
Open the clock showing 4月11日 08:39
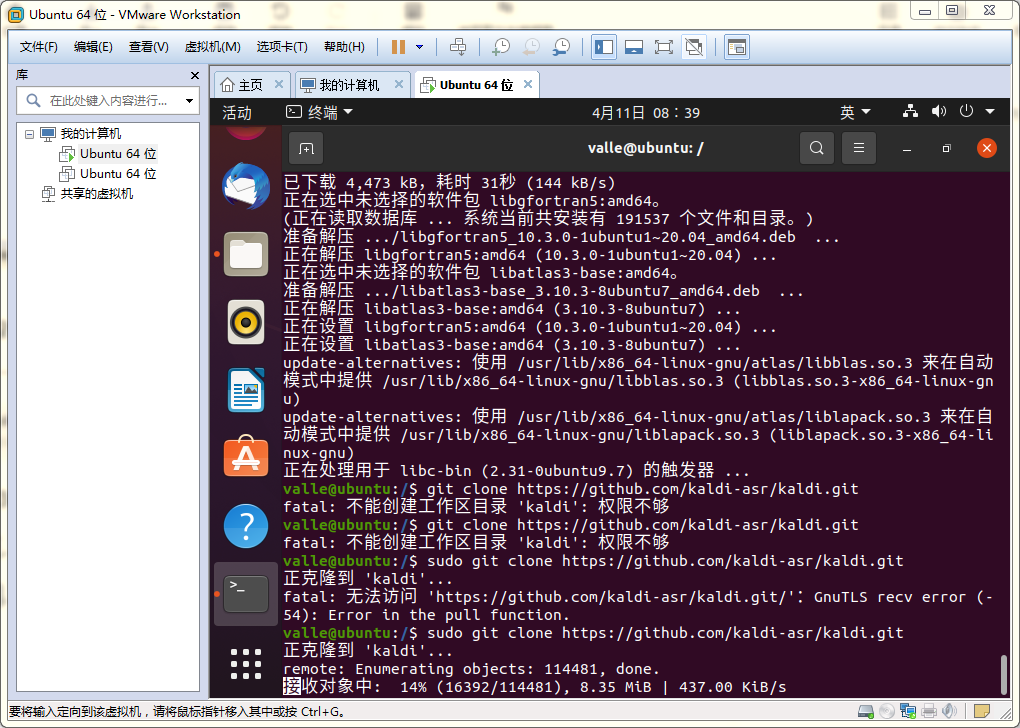click(645, 113)
